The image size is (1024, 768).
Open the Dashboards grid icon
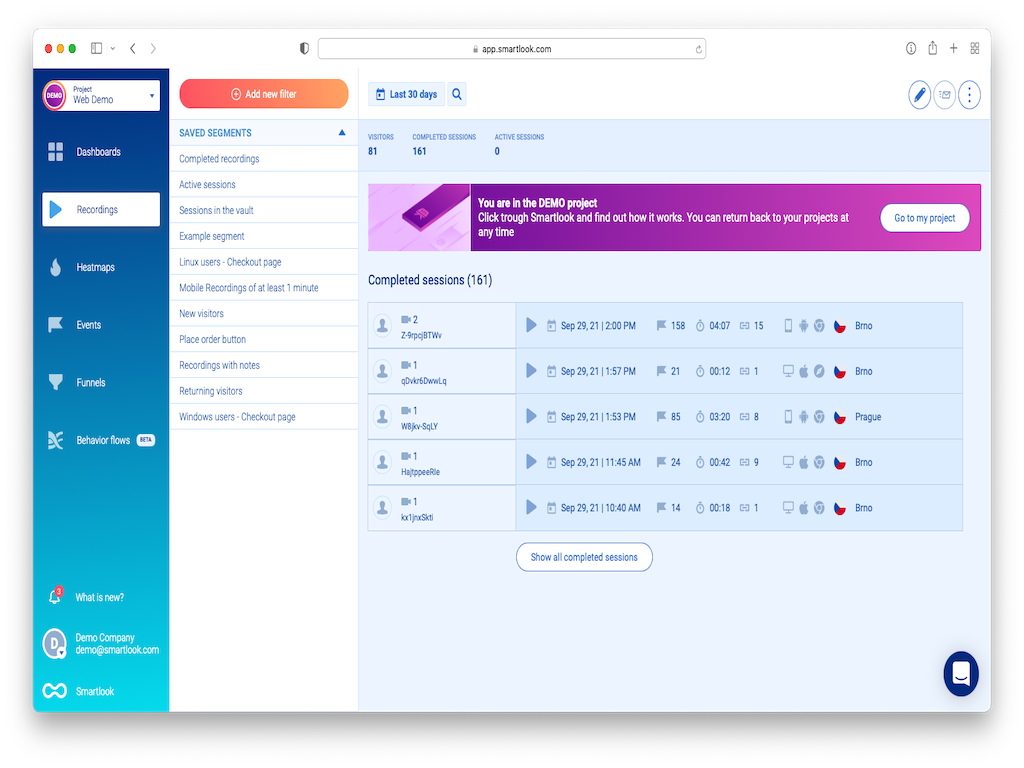pos(56,152)
